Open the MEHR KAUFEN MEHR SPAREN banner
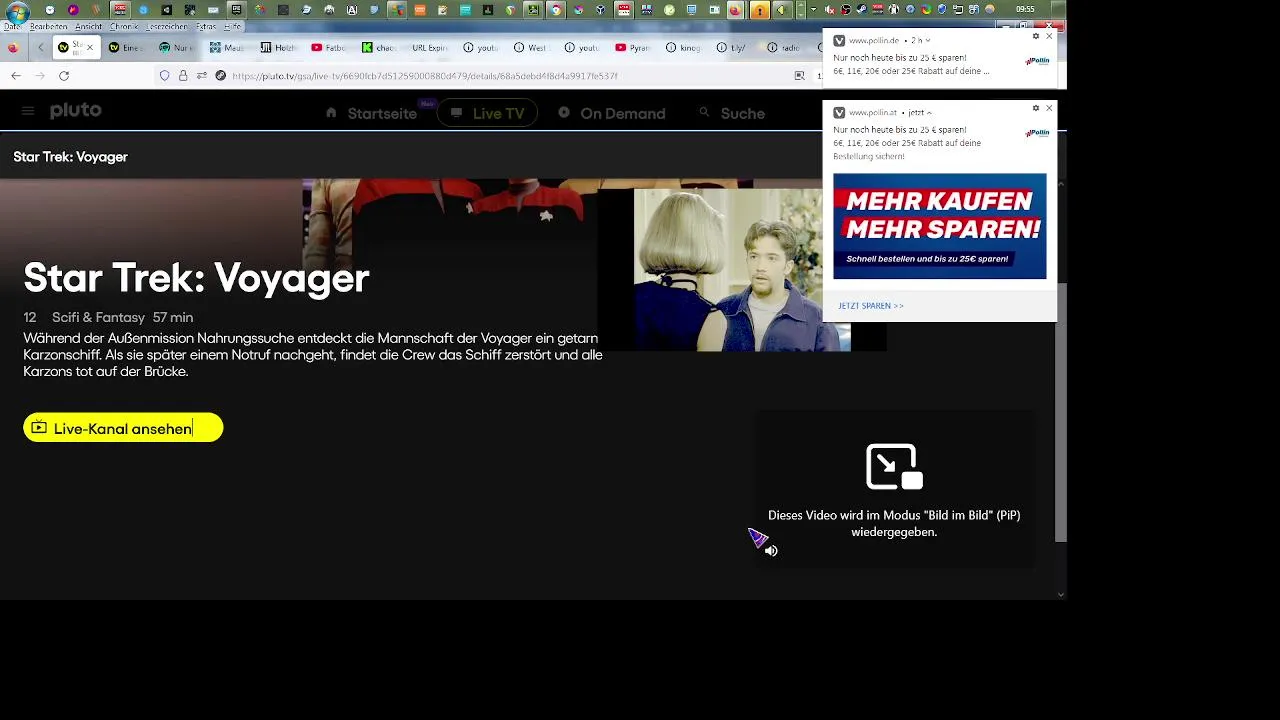 point(940,226)
